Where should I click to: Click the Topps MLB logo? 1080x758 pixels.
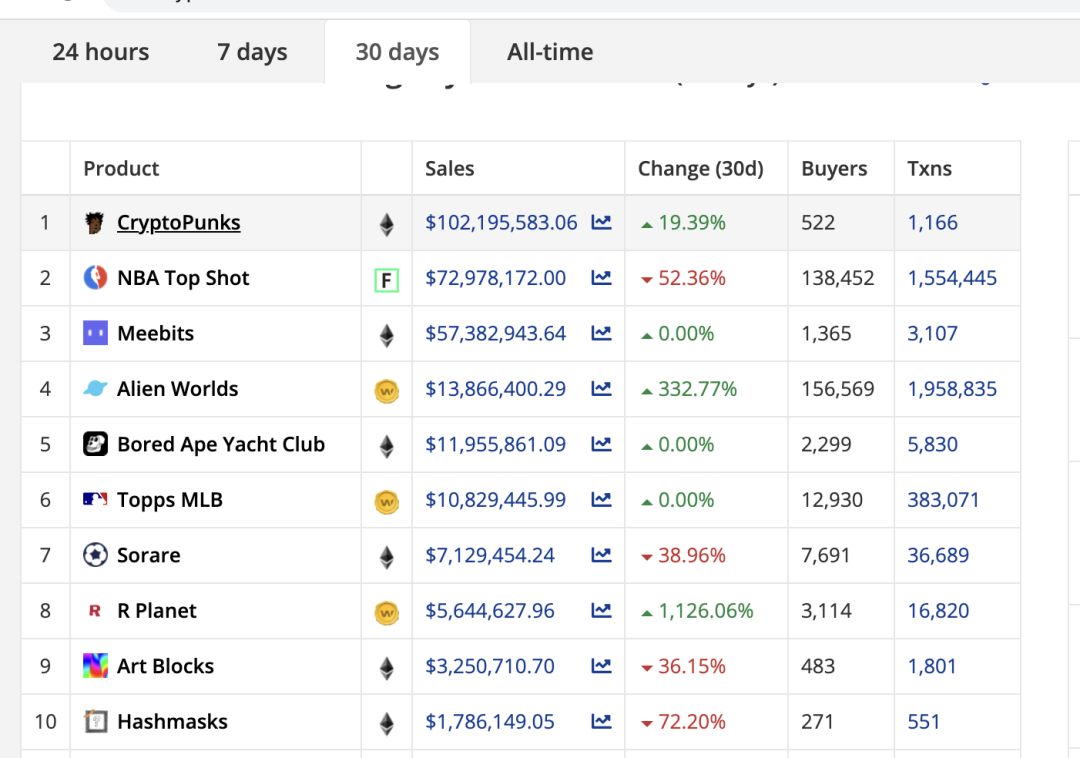[x=95, y=499]
